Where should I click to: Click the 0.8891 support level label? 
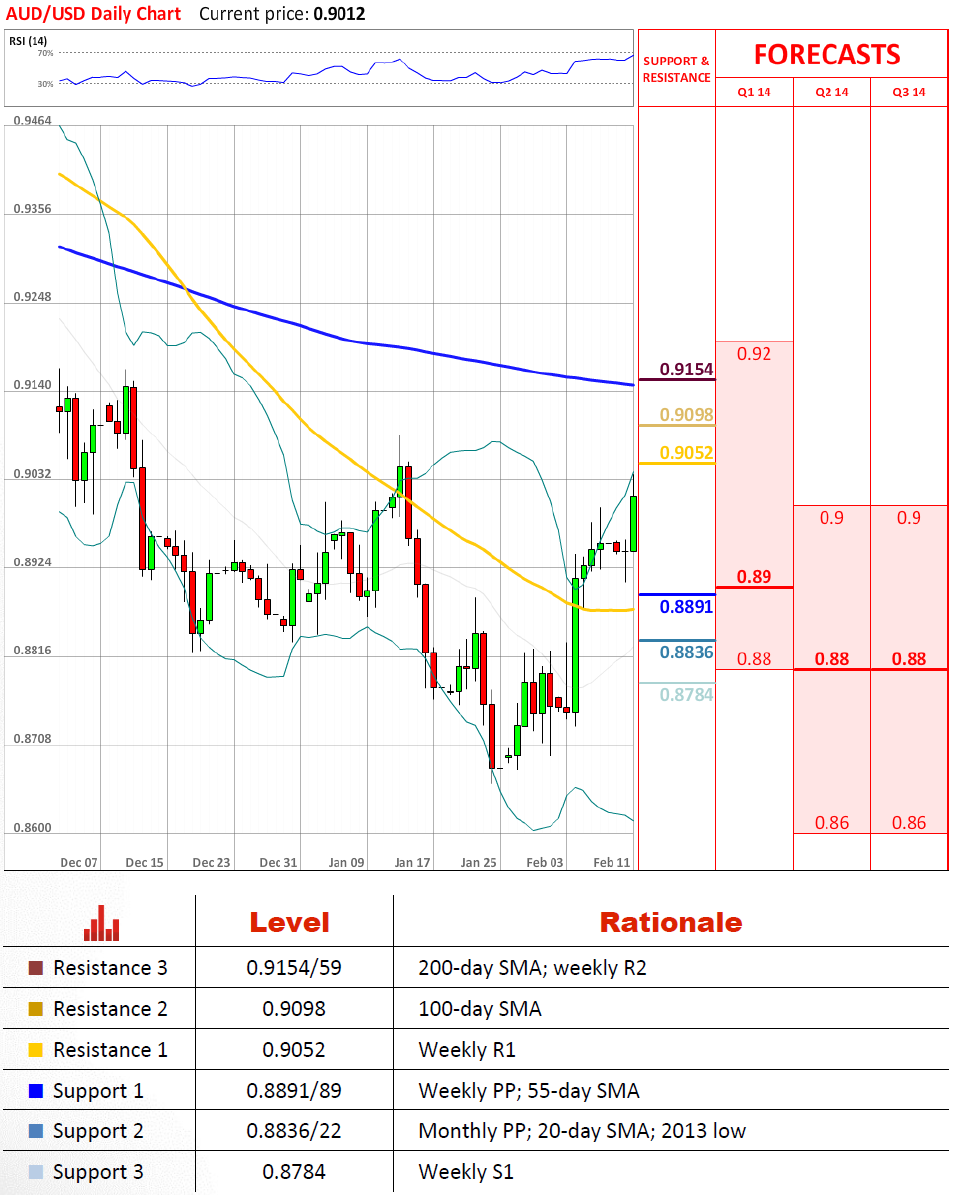pos(686,607)
